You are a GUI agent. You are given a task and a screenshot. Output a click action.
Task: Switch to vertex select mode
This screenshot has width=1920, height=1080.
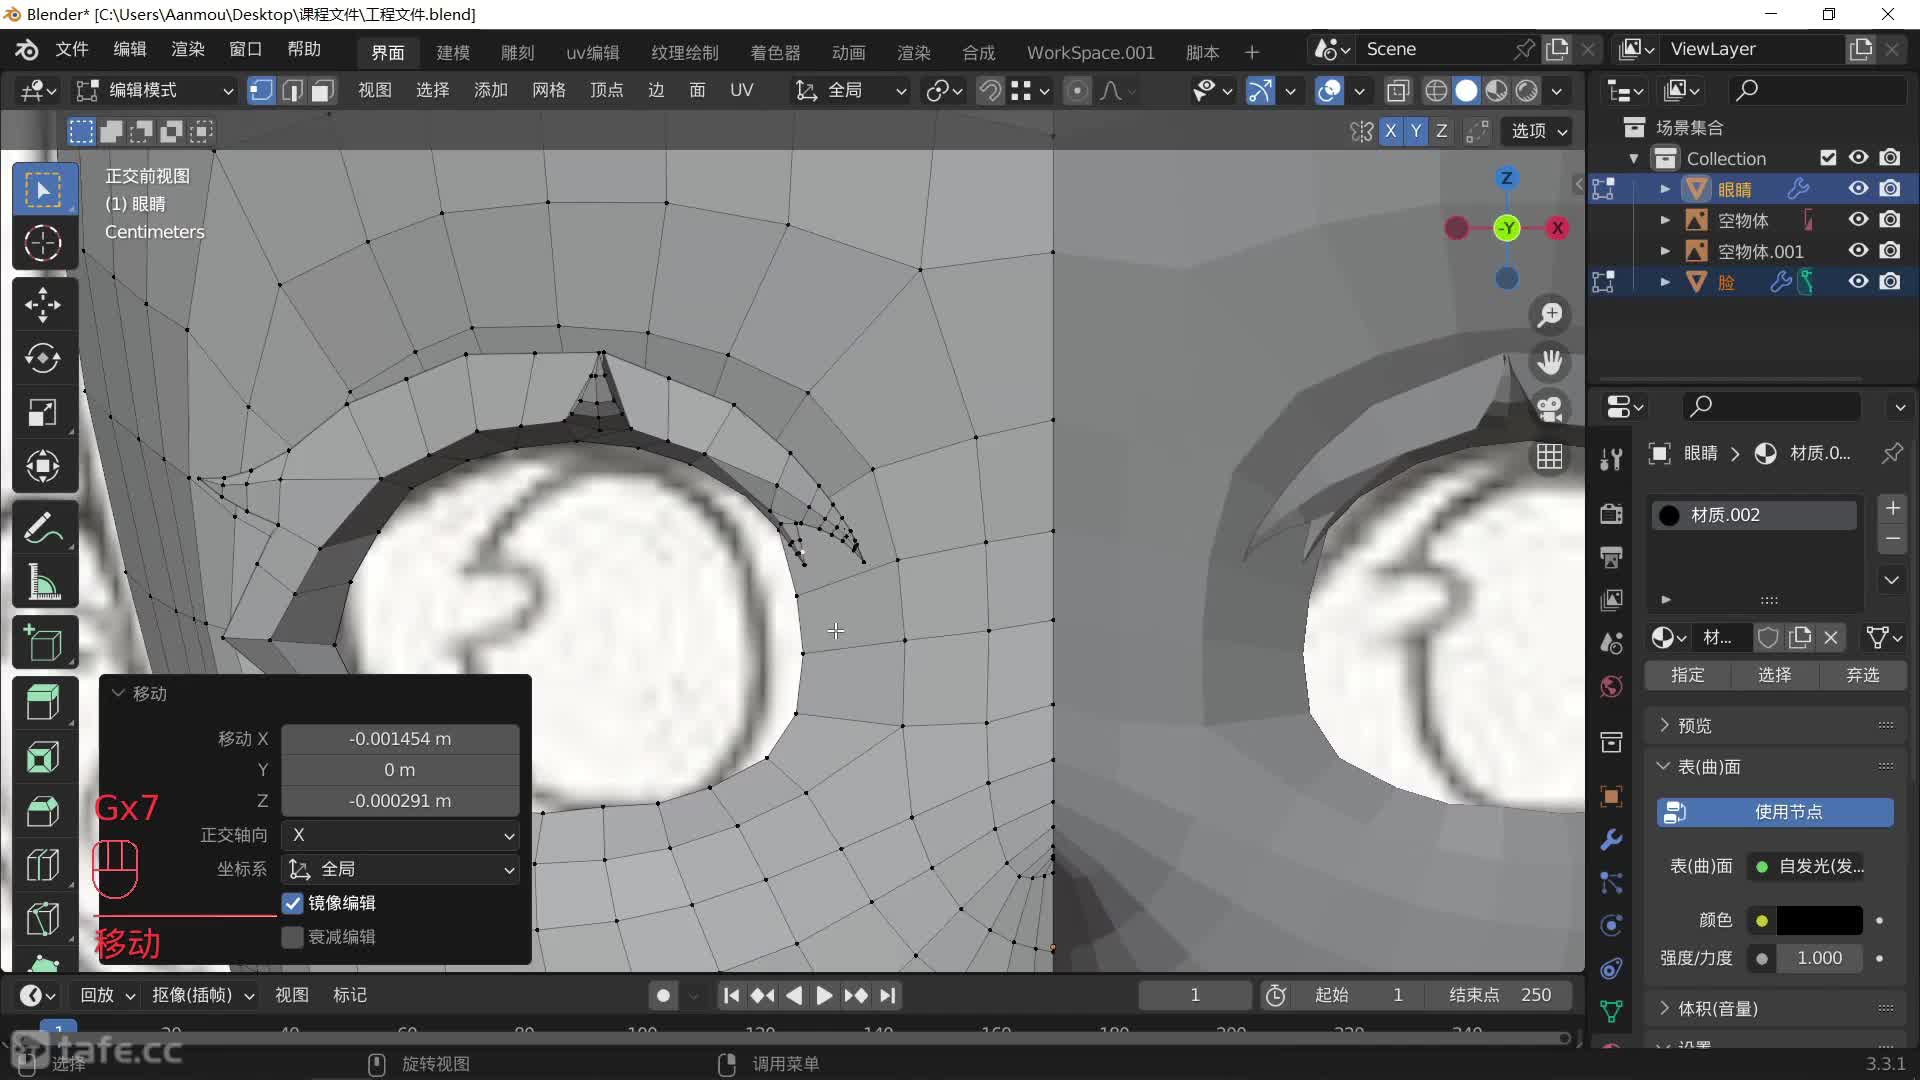[261, 91]
